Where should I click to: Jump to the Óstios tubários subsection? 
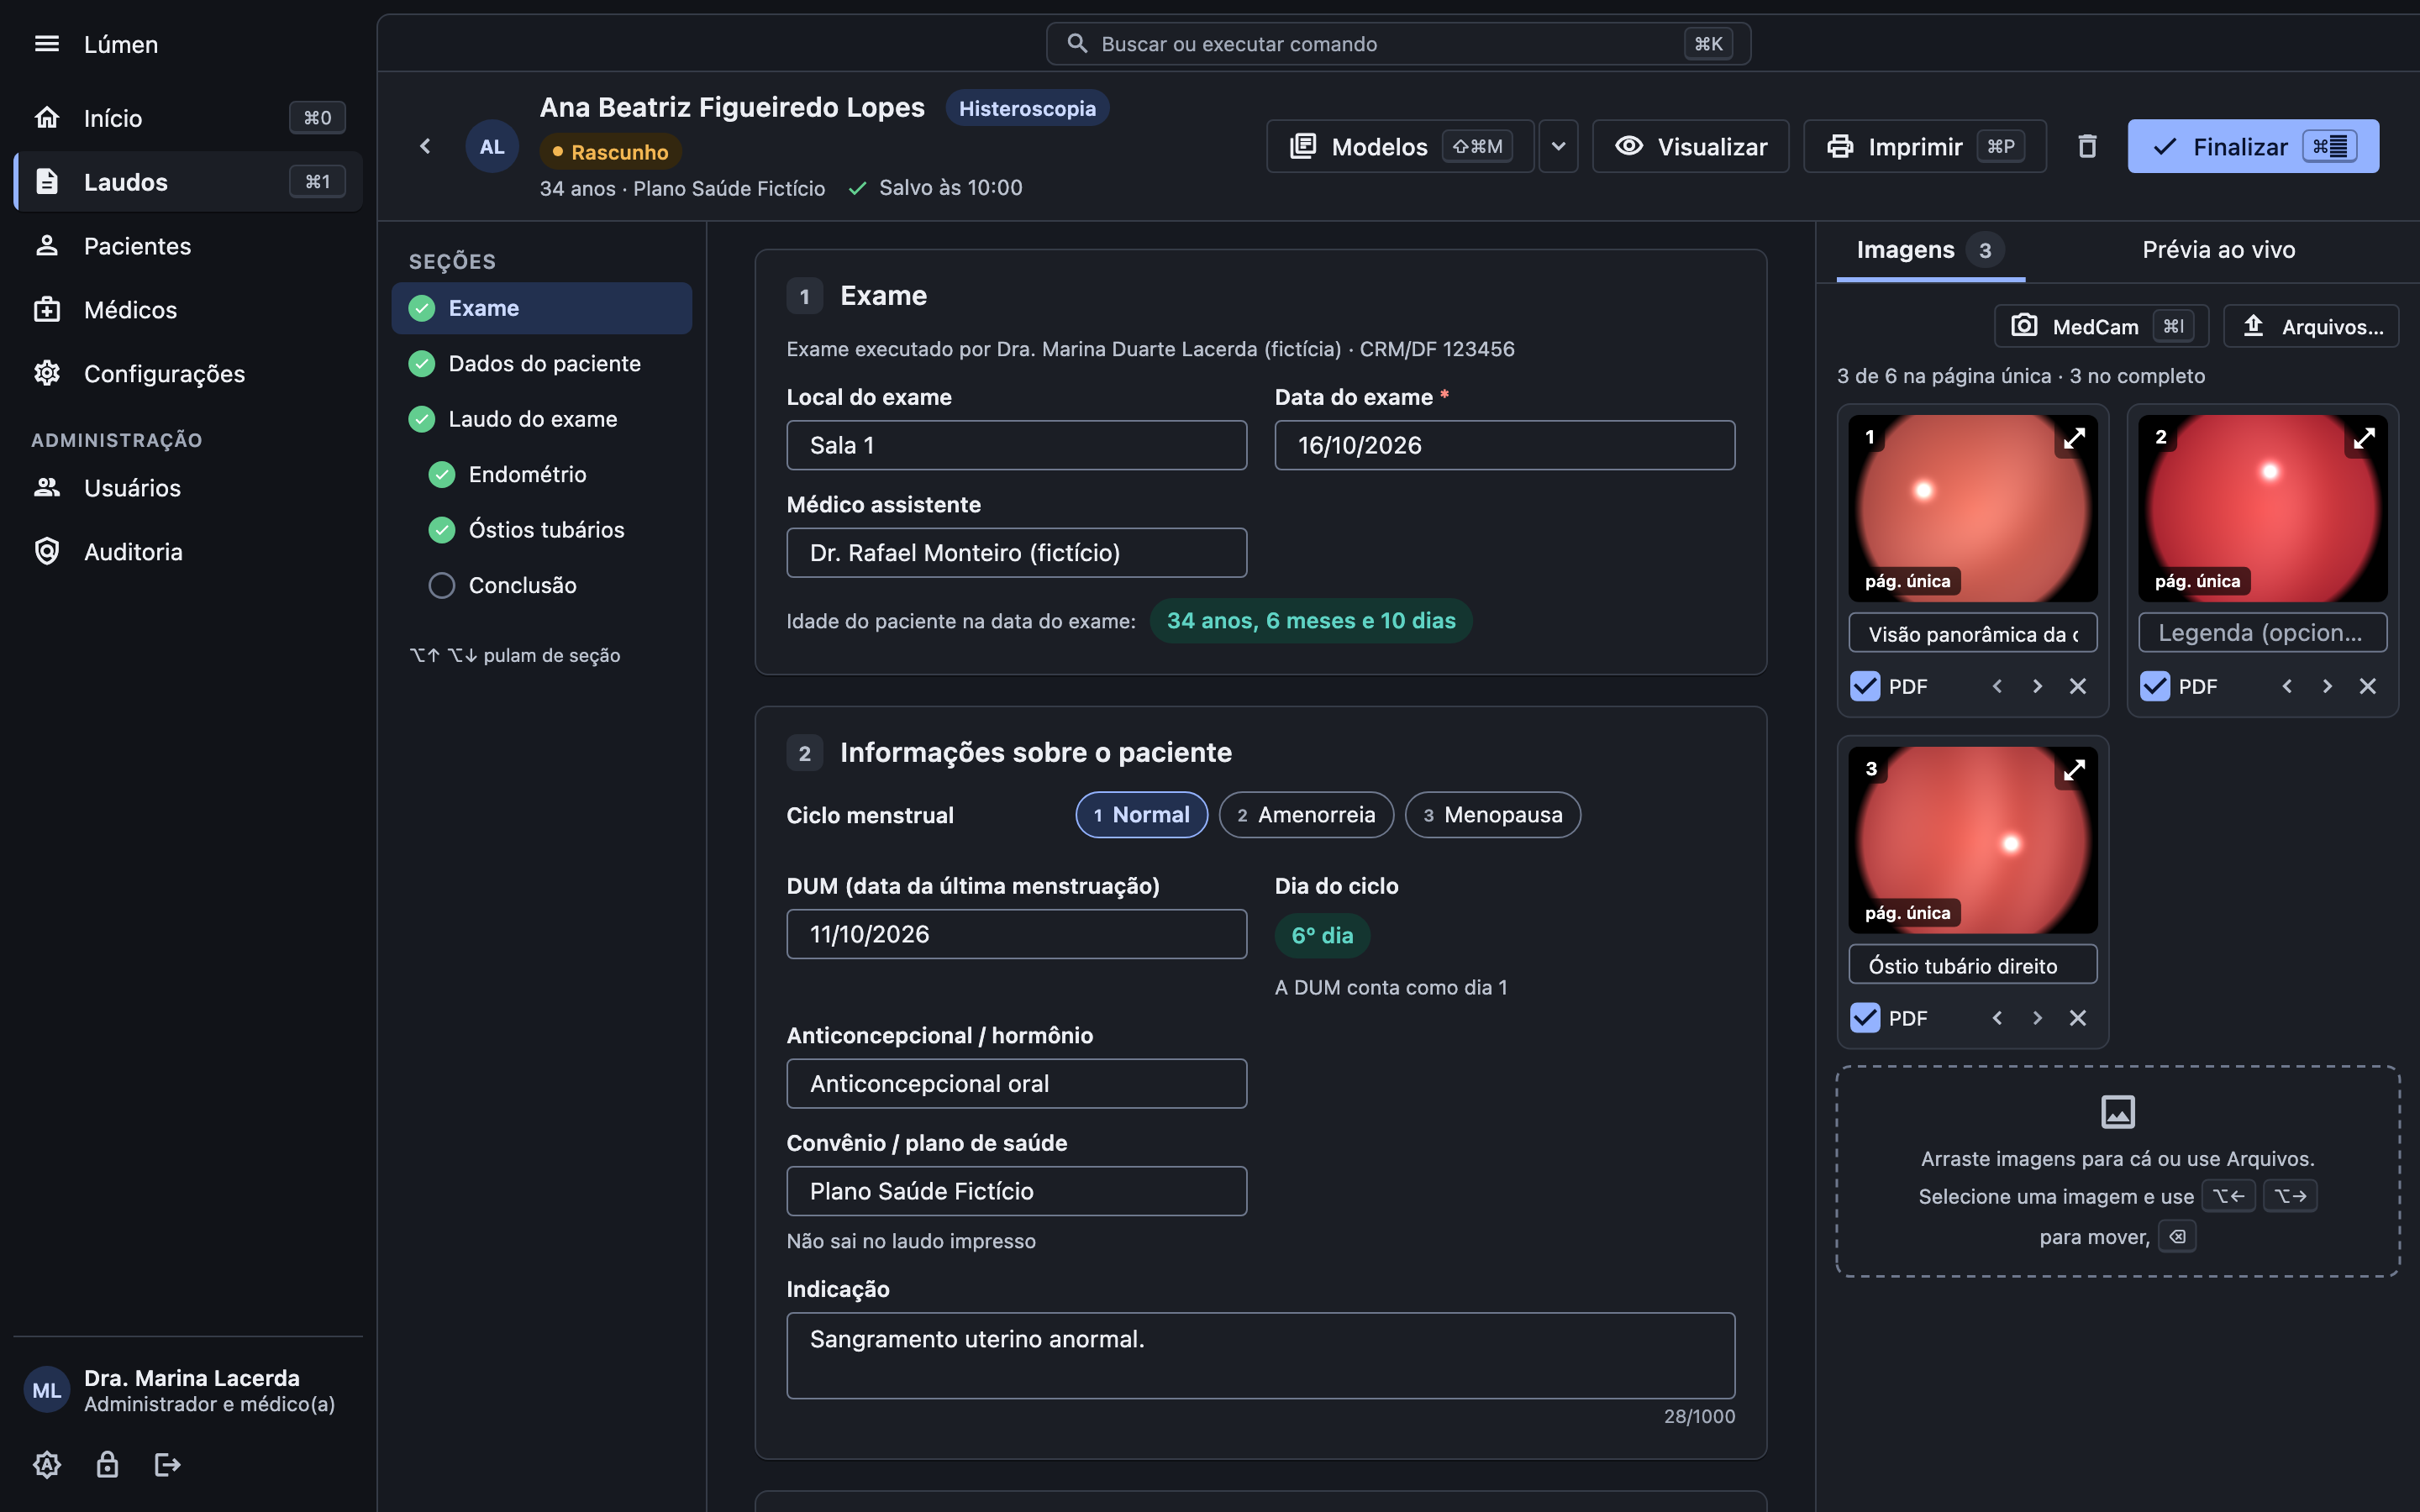tap(552, 530)
